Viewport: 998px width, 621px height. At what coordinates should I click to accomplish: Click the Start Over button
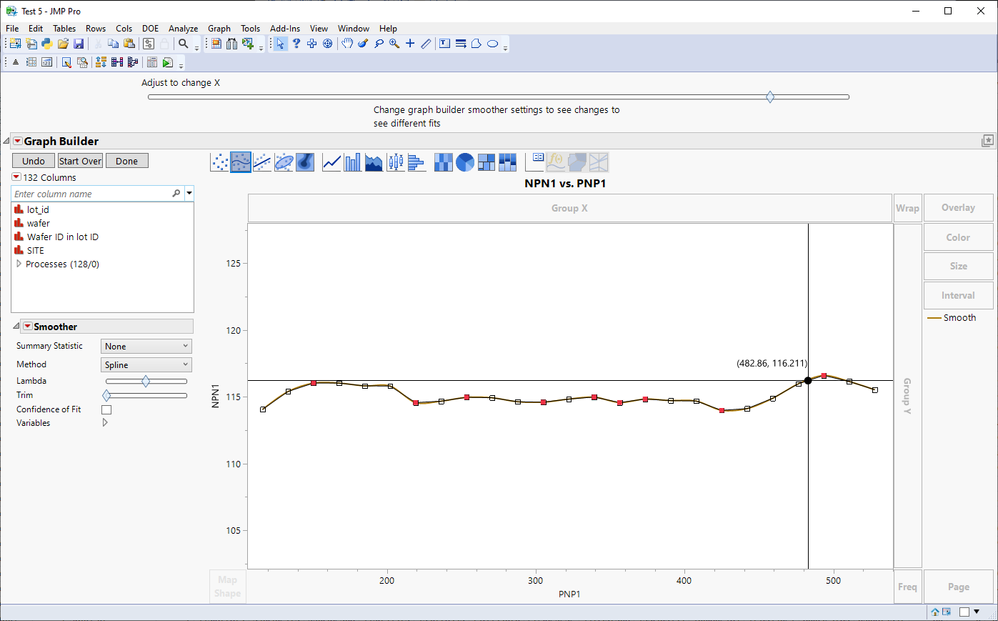[80, 161]
